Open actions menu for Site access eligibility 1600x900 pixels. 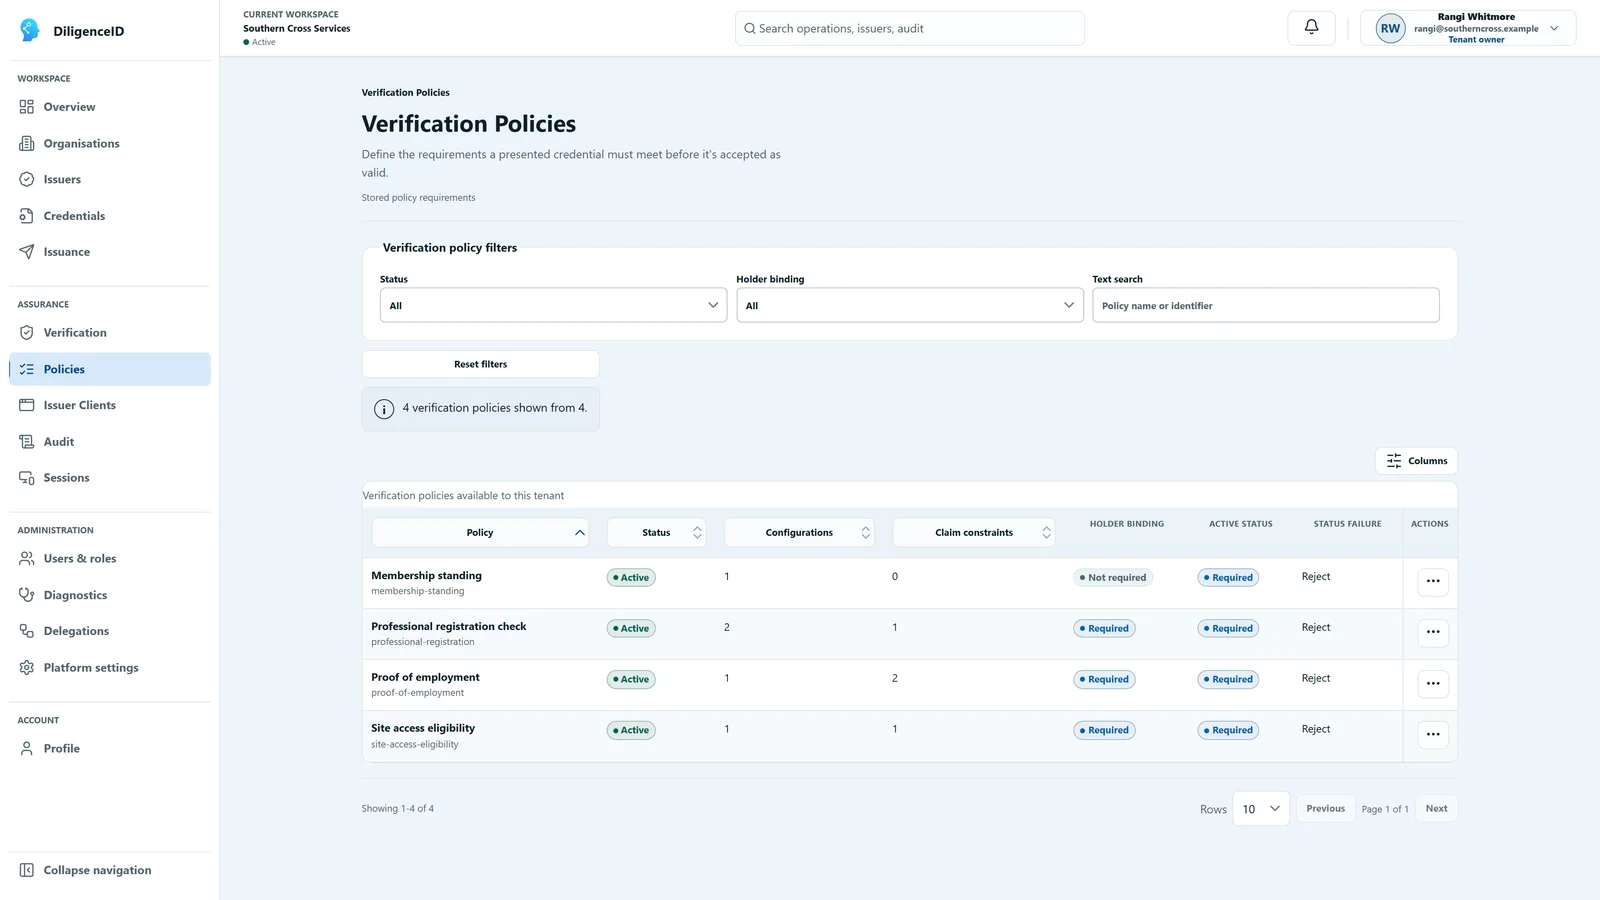1433,734
